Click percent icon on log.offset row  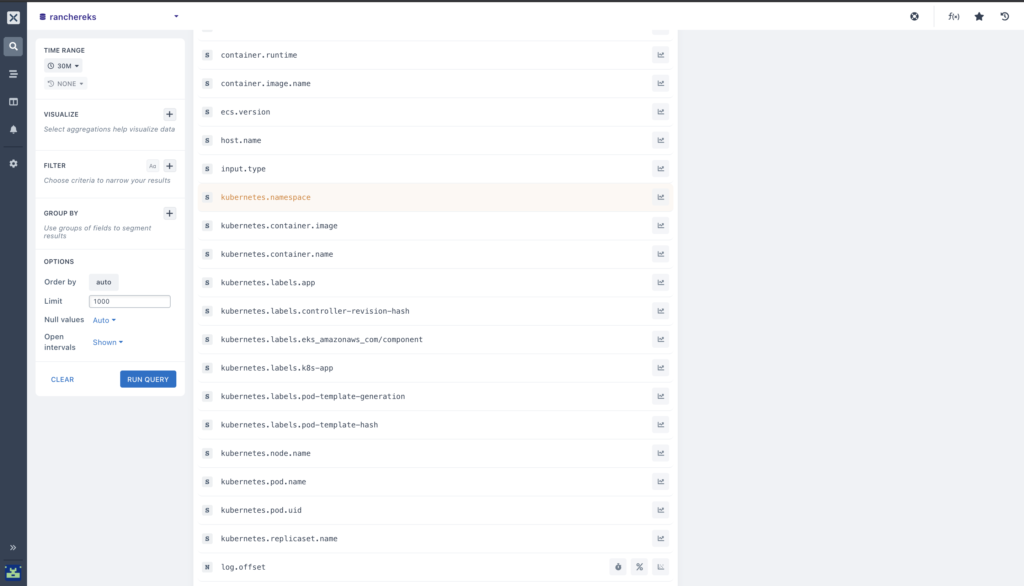[639, 567]
